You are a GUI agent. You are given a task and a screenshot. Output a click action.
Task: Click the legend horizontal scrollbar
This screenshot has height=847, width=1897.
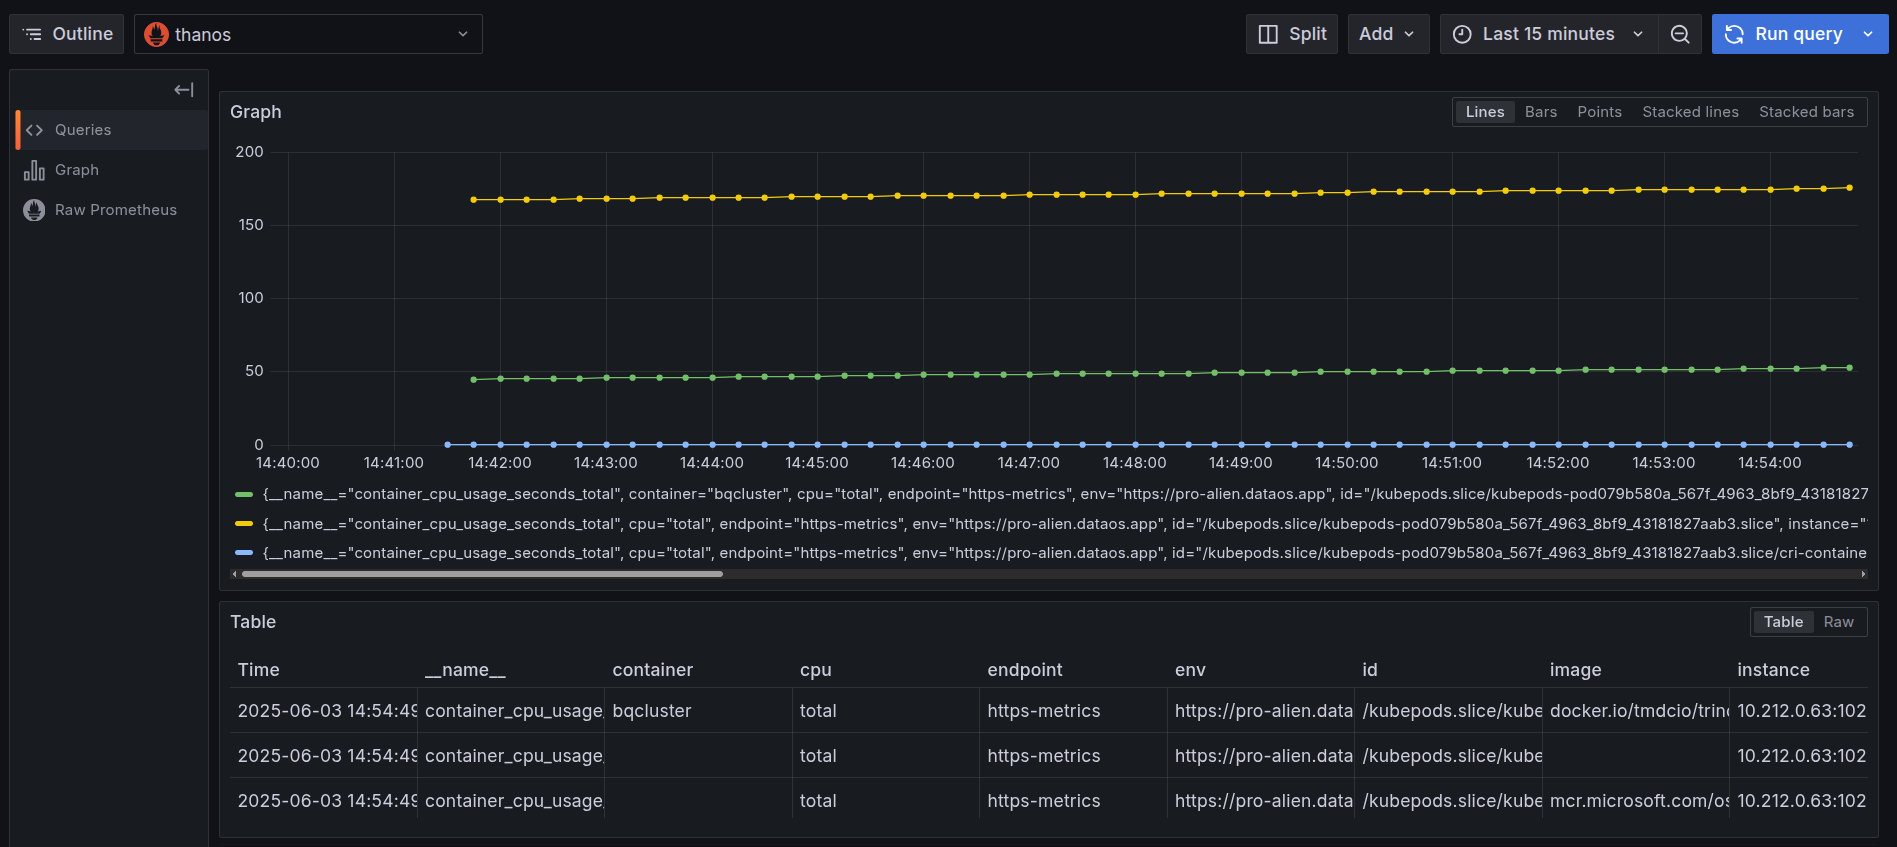click(482, 574)
